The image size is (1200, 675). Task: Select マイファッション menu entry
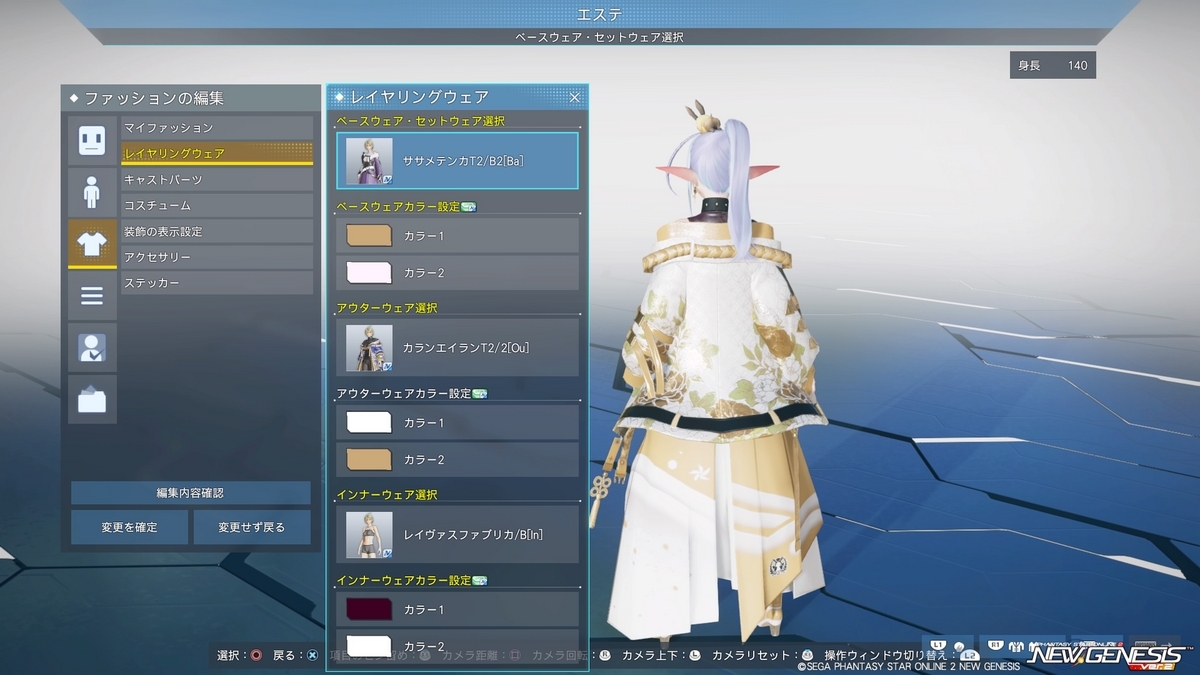(217, 128)
